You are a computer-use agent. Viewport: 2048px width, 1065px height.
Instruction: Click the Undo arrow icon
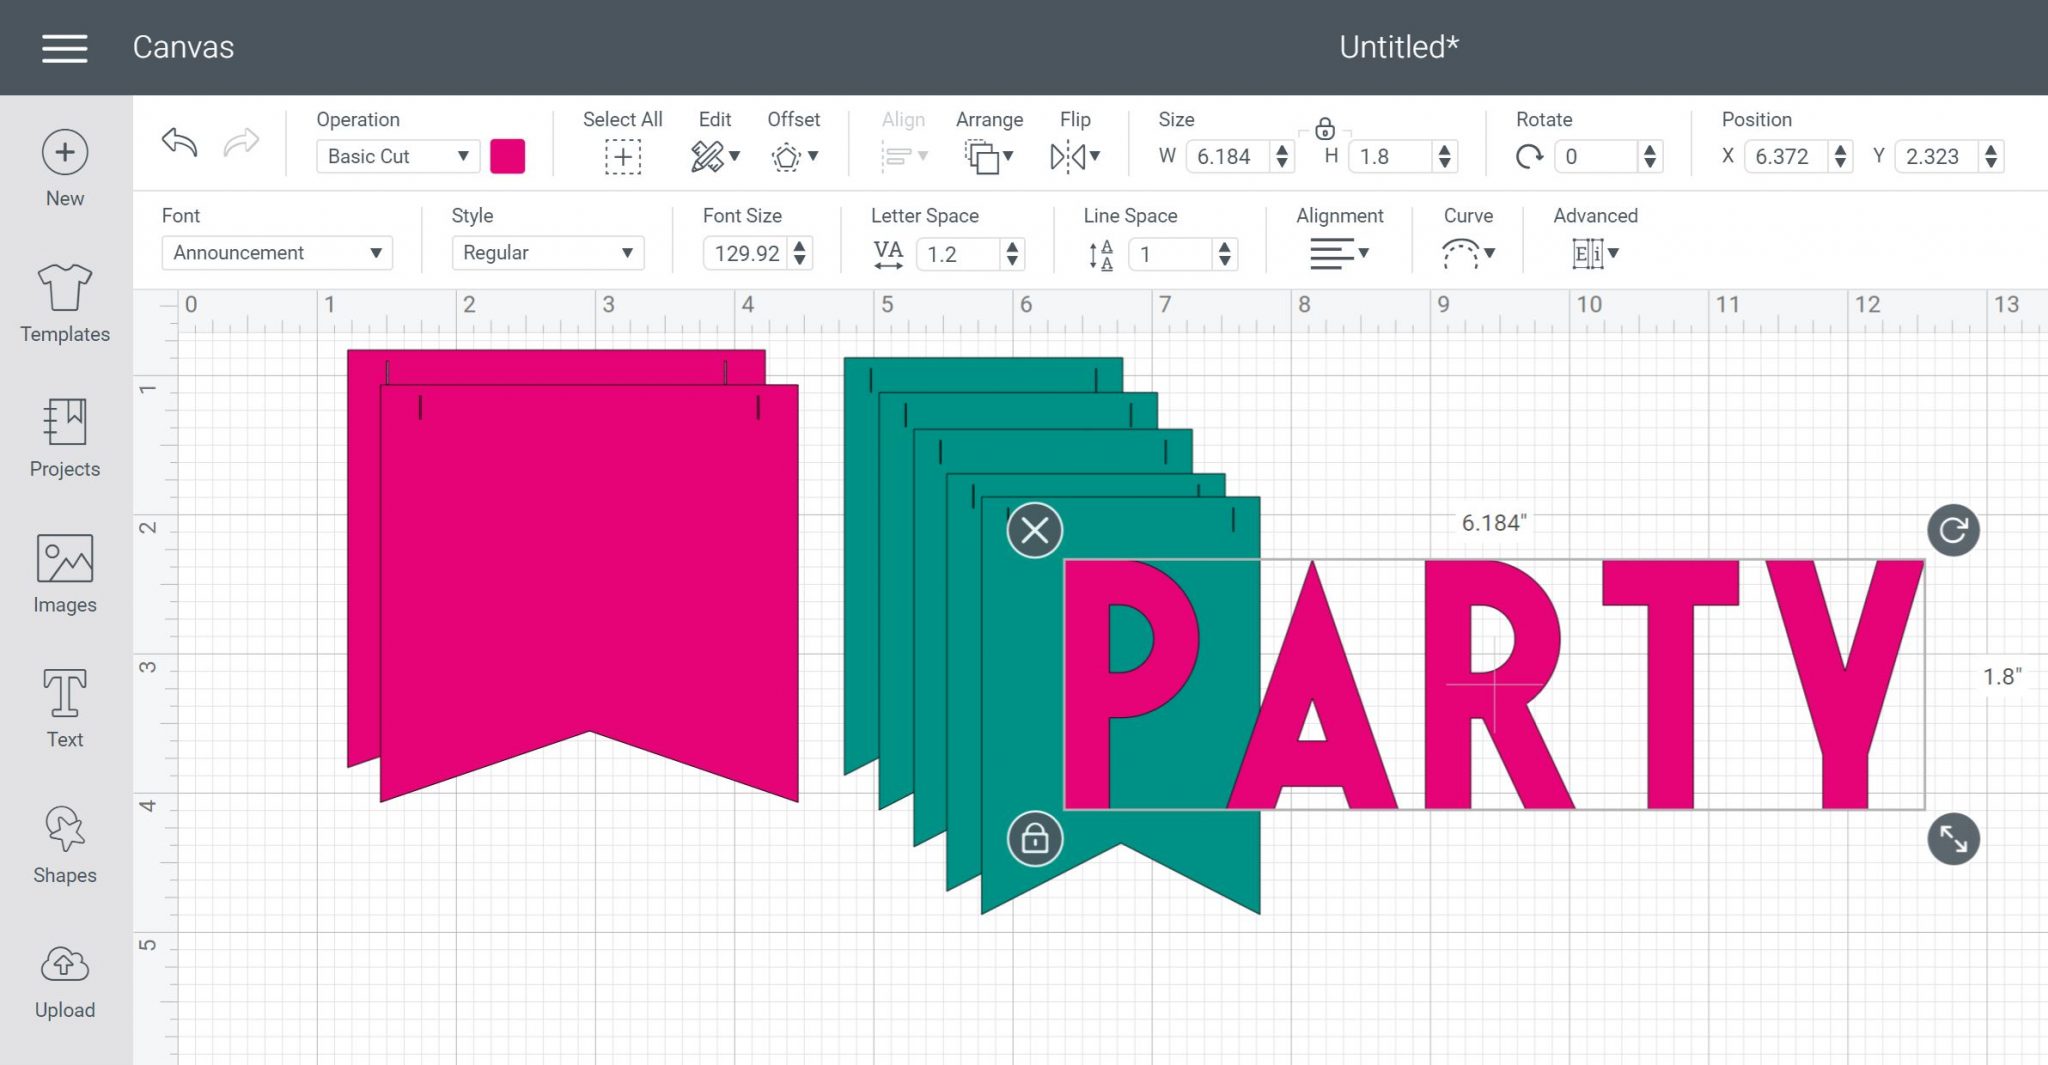coord(180,143)
